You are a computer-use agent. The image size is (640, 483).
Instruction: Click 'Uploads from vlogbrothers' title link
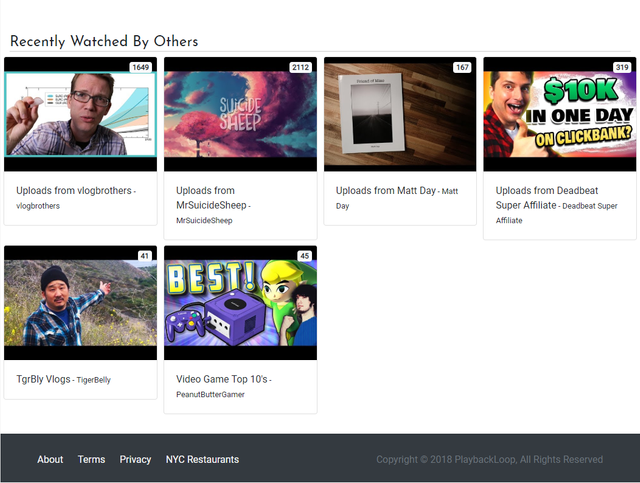coord(74,191)
